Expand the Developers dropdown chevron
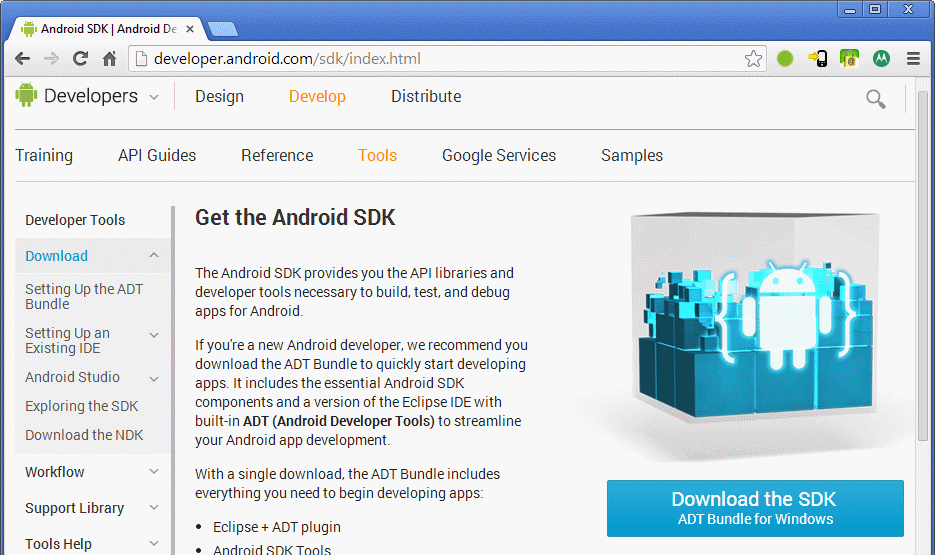 154,97
